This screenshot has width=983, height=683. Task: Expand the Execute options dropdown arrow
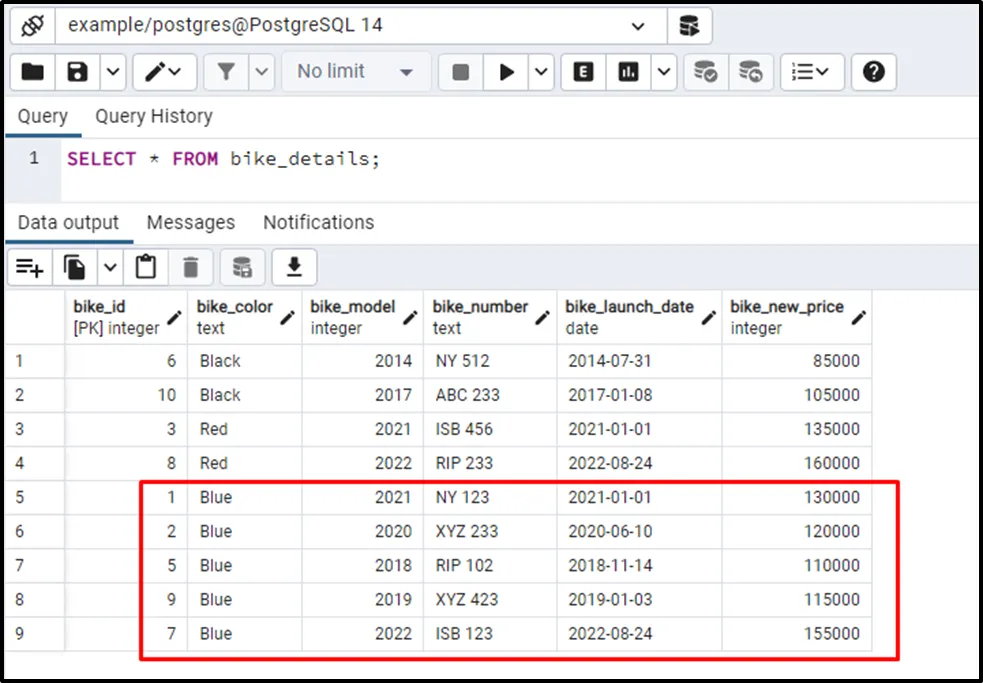541,72
